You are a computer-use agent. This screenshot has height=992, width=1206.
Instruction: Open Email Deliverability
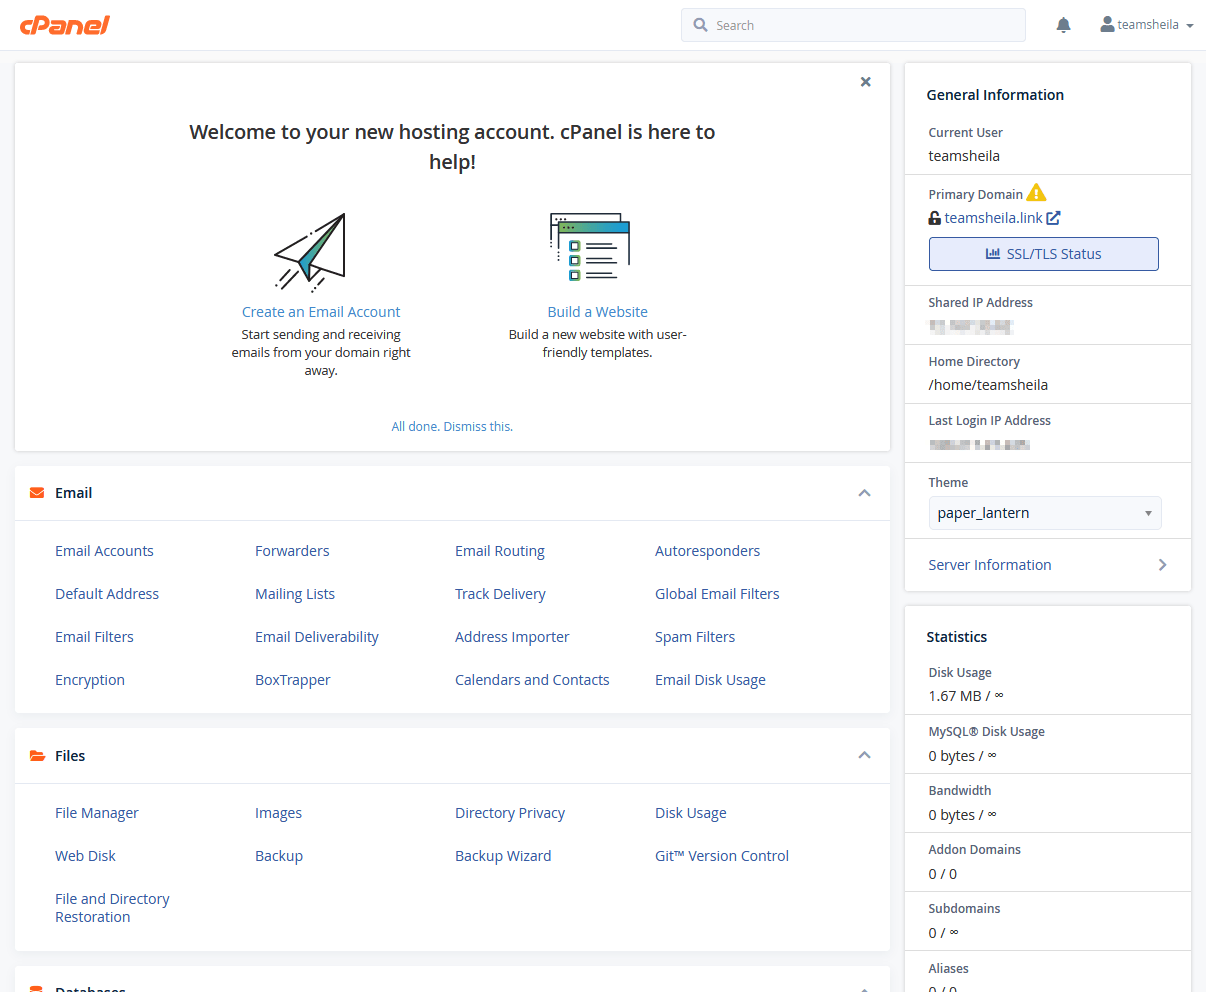tap(317, 637)
